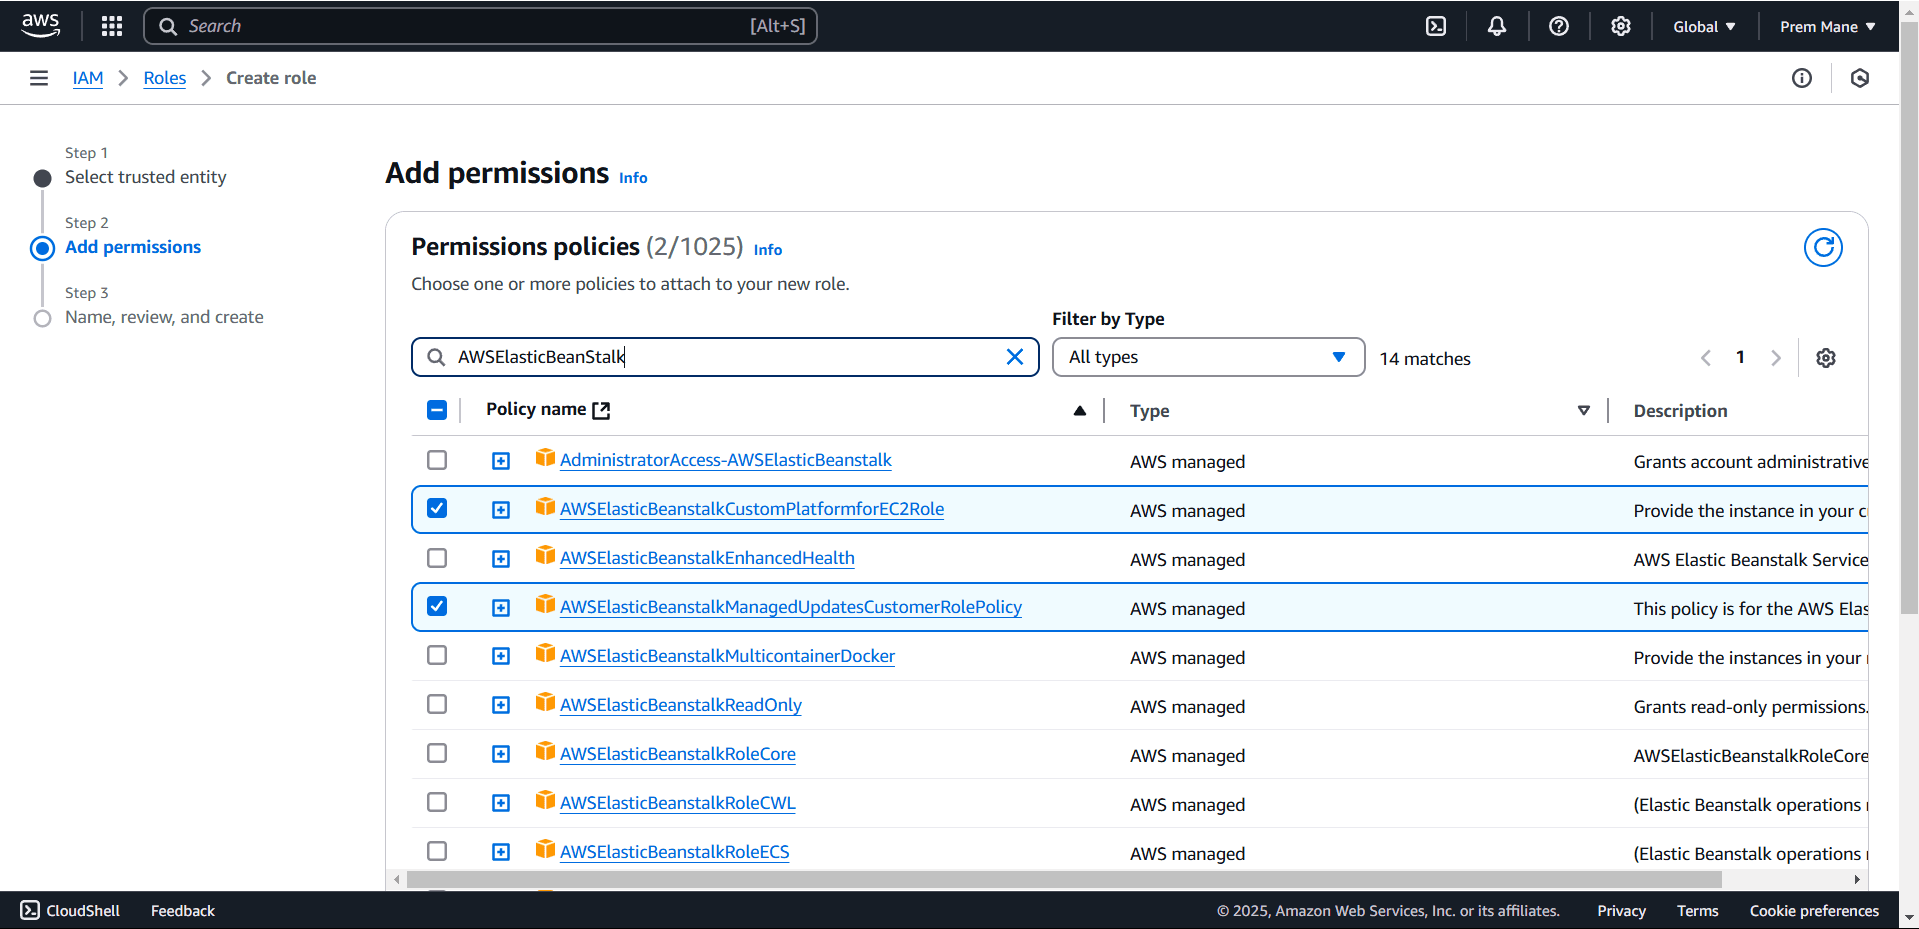1919x929 pixels.
Task: Expand AWSElasticBeanstalkRoleCWL policy details
Action: (501, 803)
